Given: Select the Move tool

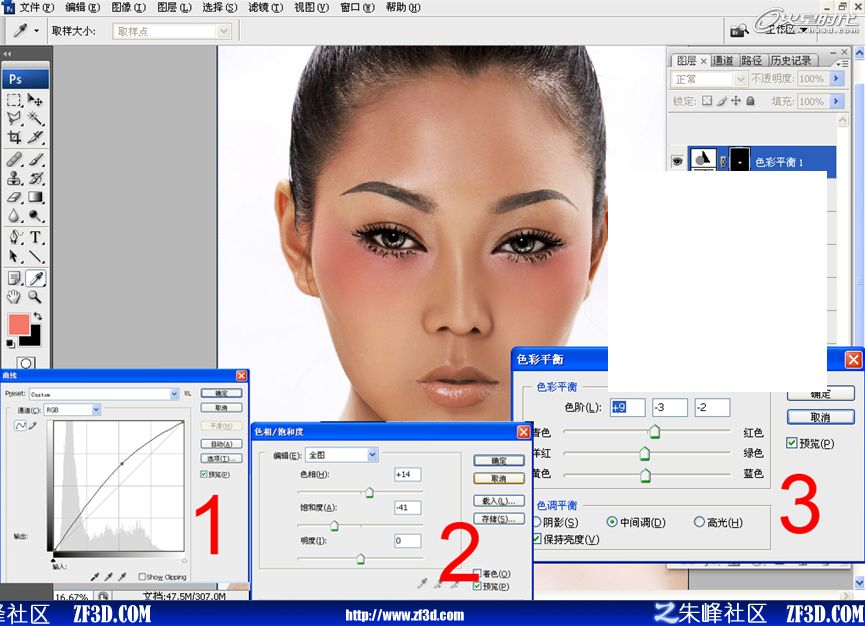Looking at the screenshot, I should tap(35, 100).
